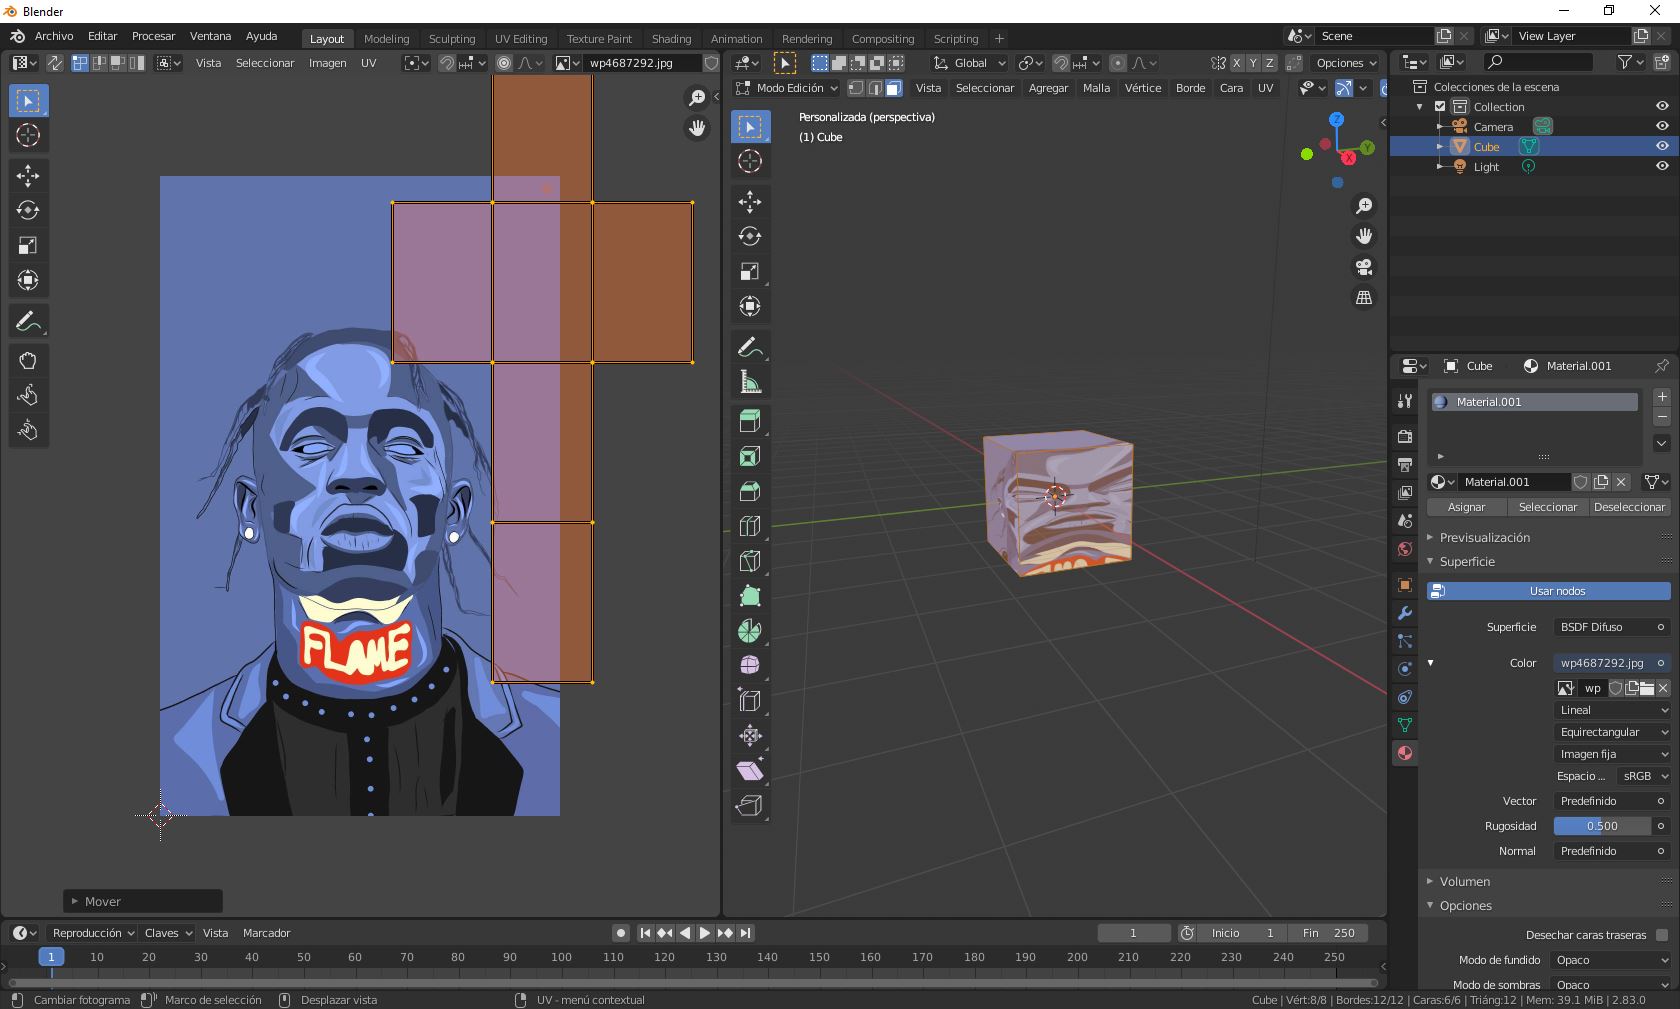Select the Move tool in the 3D viewport toolbar

(x=750, y=201)
